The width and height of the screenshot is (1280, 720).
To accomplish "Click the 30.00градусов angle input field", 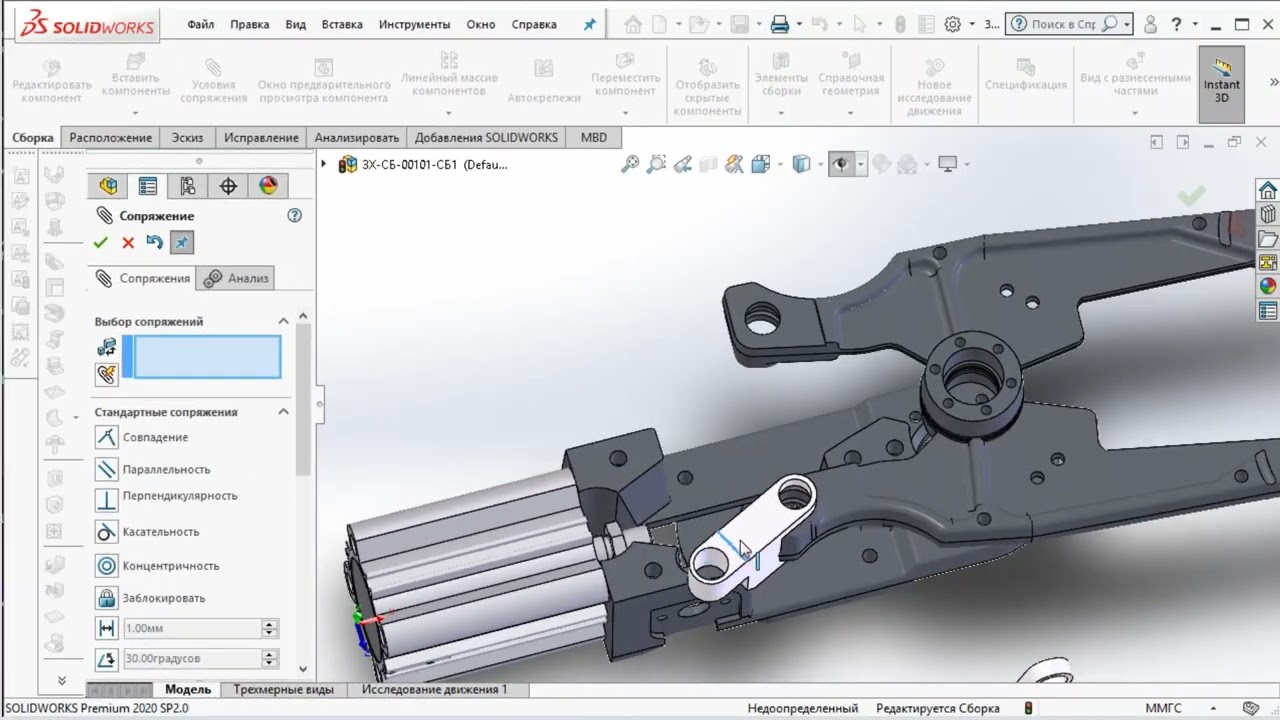I will click(x=191, y=658).
